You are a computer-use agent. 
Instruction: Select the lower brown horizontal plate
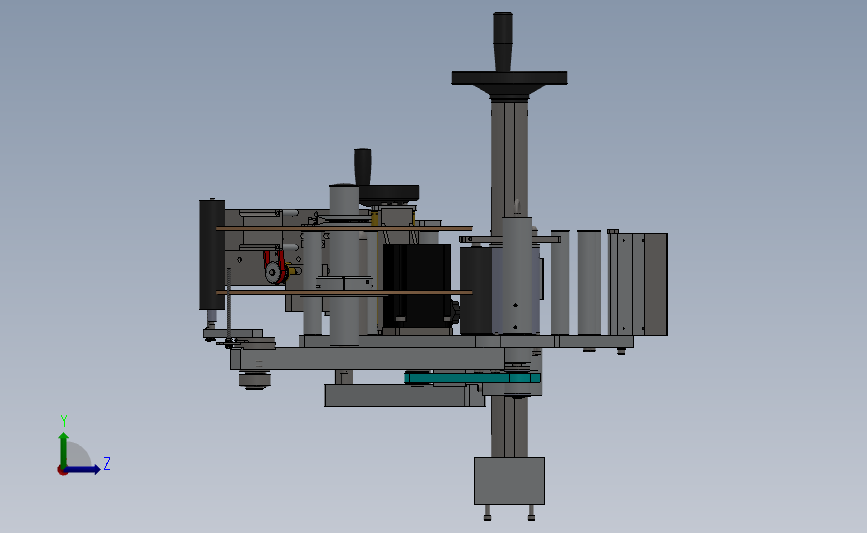coord(344,292)
